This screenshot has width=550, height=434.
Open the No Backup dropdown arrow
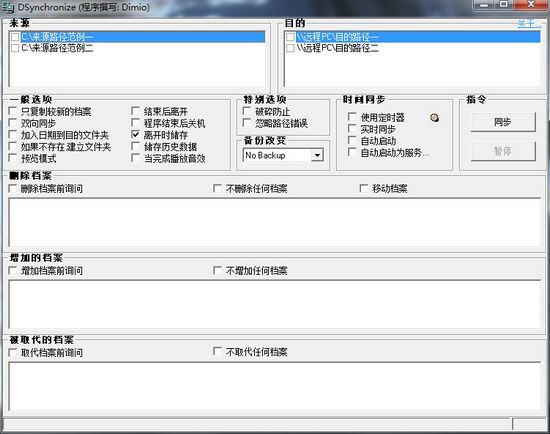click(317, 155)
